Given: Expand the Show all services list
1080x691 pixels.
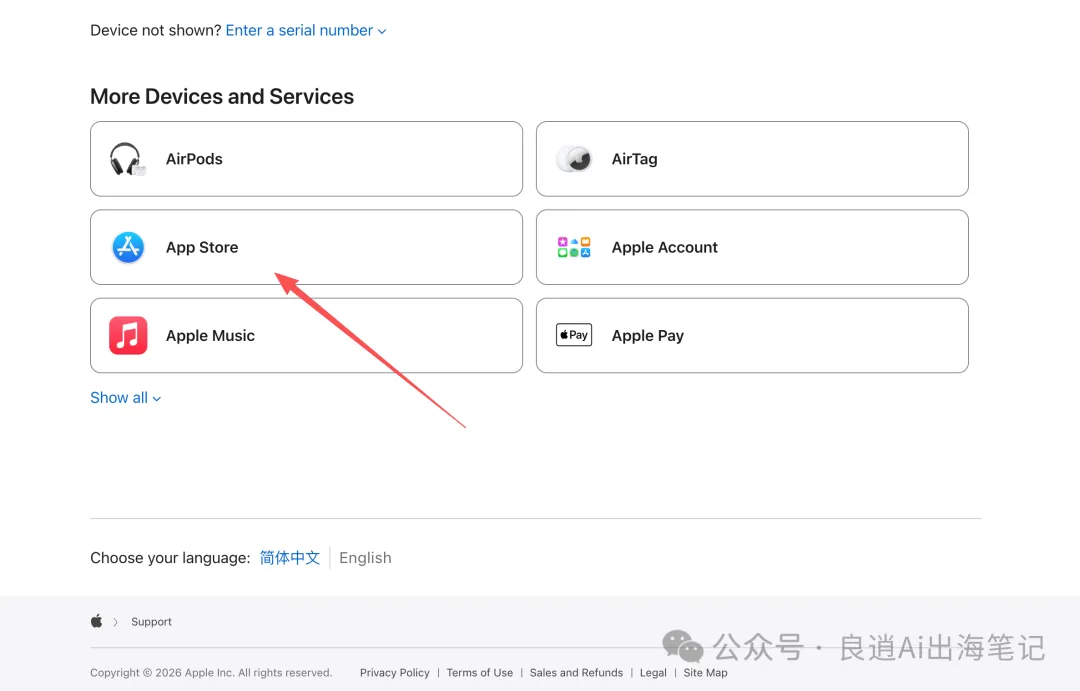Looking at the screenshot, I should (x=125, y=398).
